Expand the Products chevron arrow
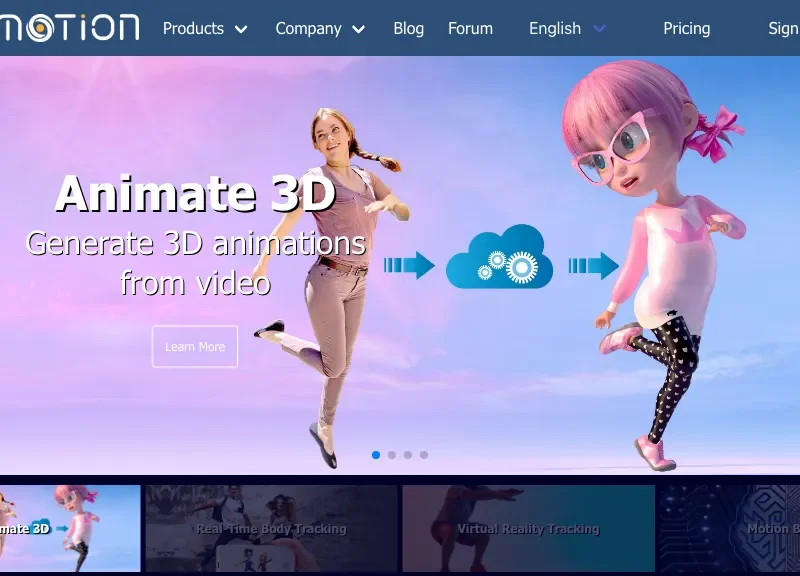The height and width of the screenshot is (576, 800). (x=240, y=29)
